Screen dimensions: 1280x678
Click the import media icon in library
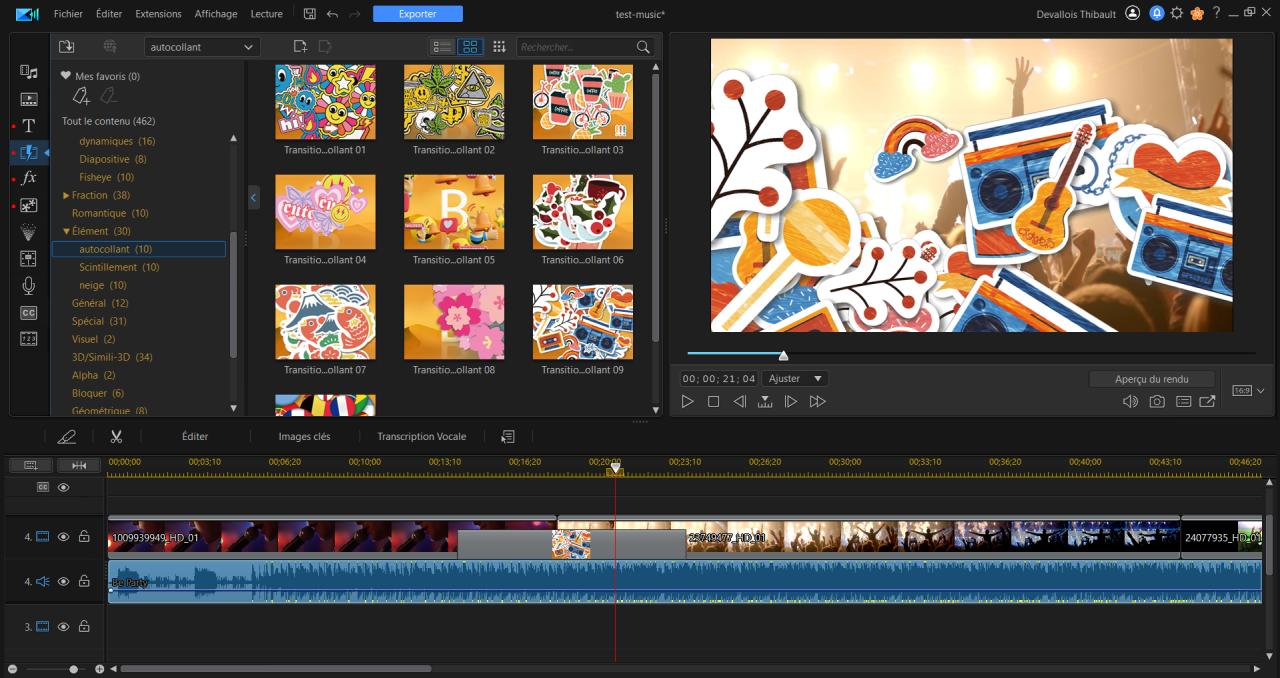67,47
